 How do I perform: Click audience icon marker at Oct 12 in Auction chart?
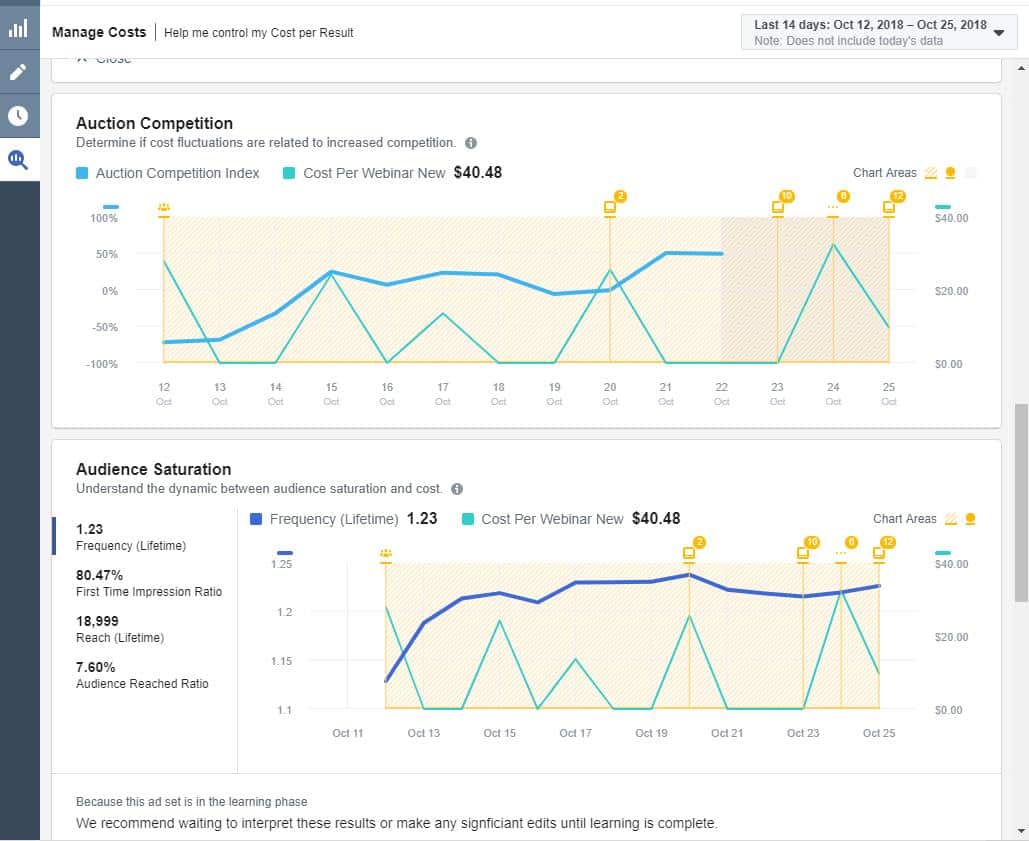click(164, 208)
